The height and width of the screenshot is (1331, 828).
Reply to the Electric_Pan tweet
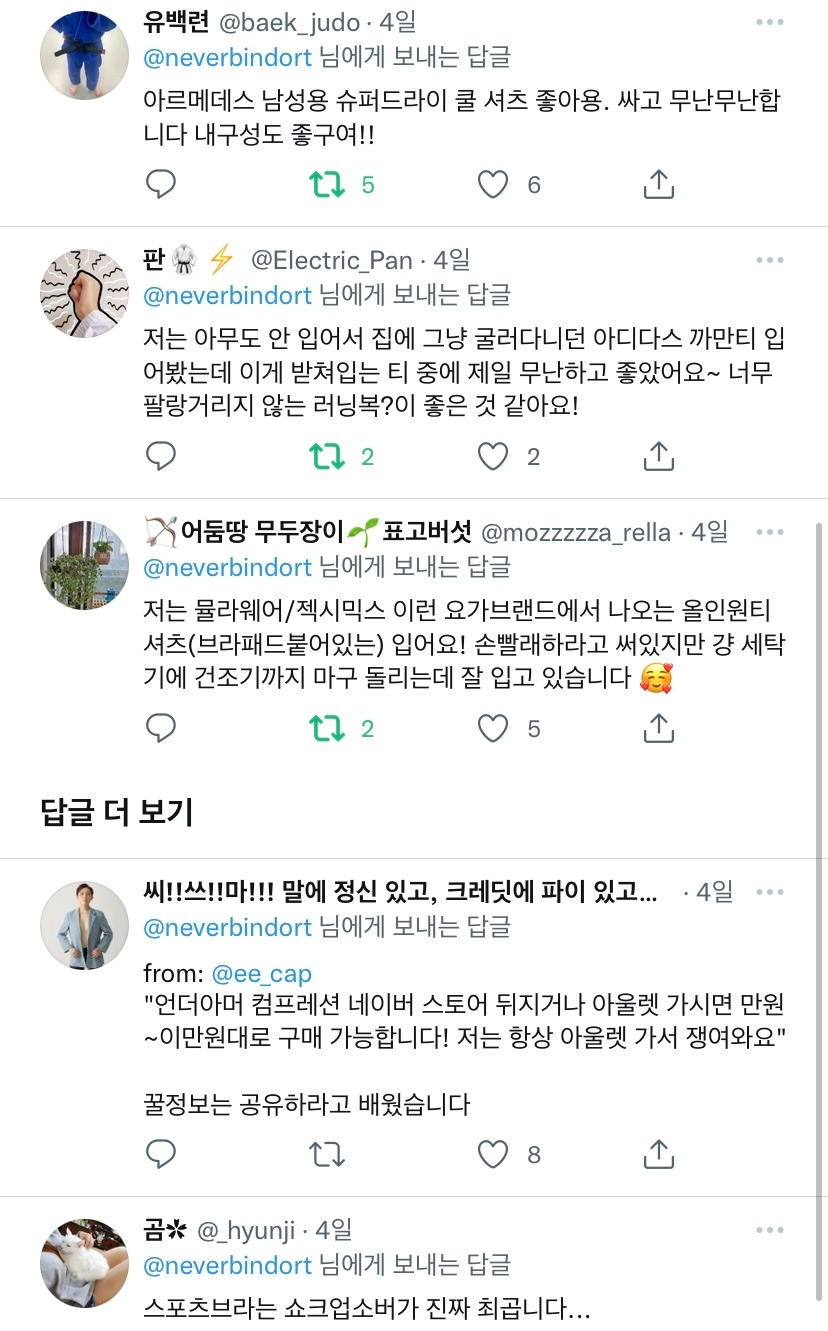pyautogui.click(x=161, y=457)
